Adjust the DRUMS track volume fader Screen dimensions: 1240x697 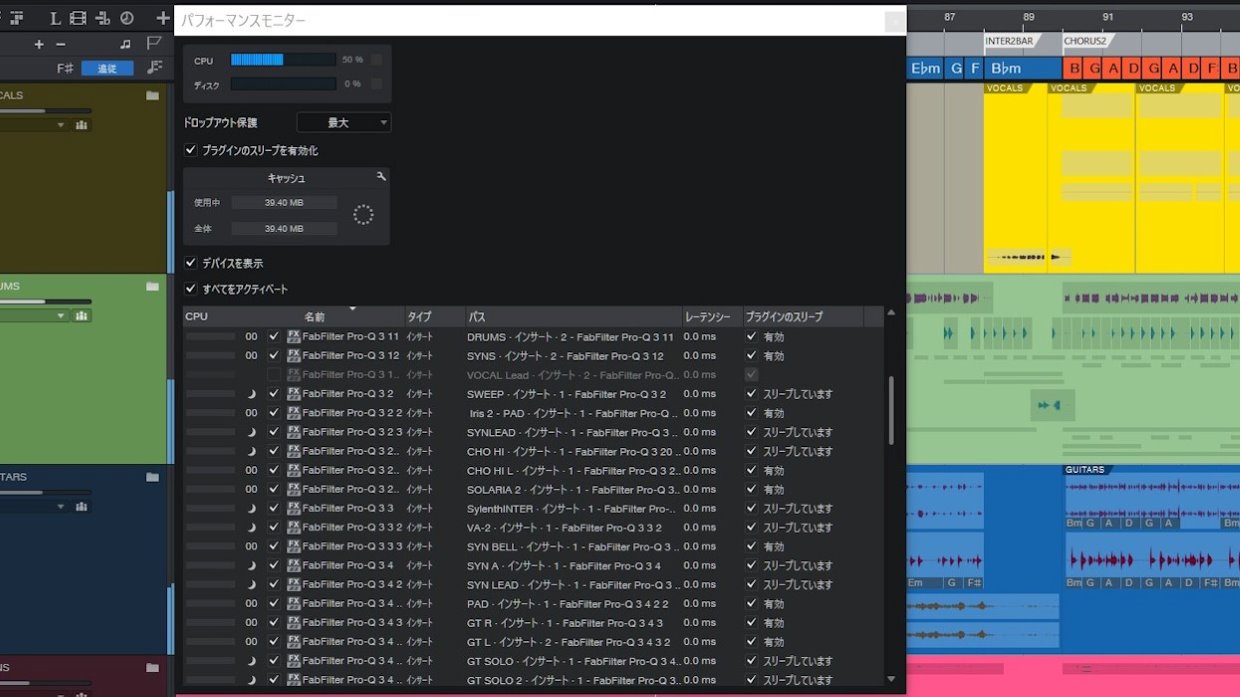pos(45,301)
